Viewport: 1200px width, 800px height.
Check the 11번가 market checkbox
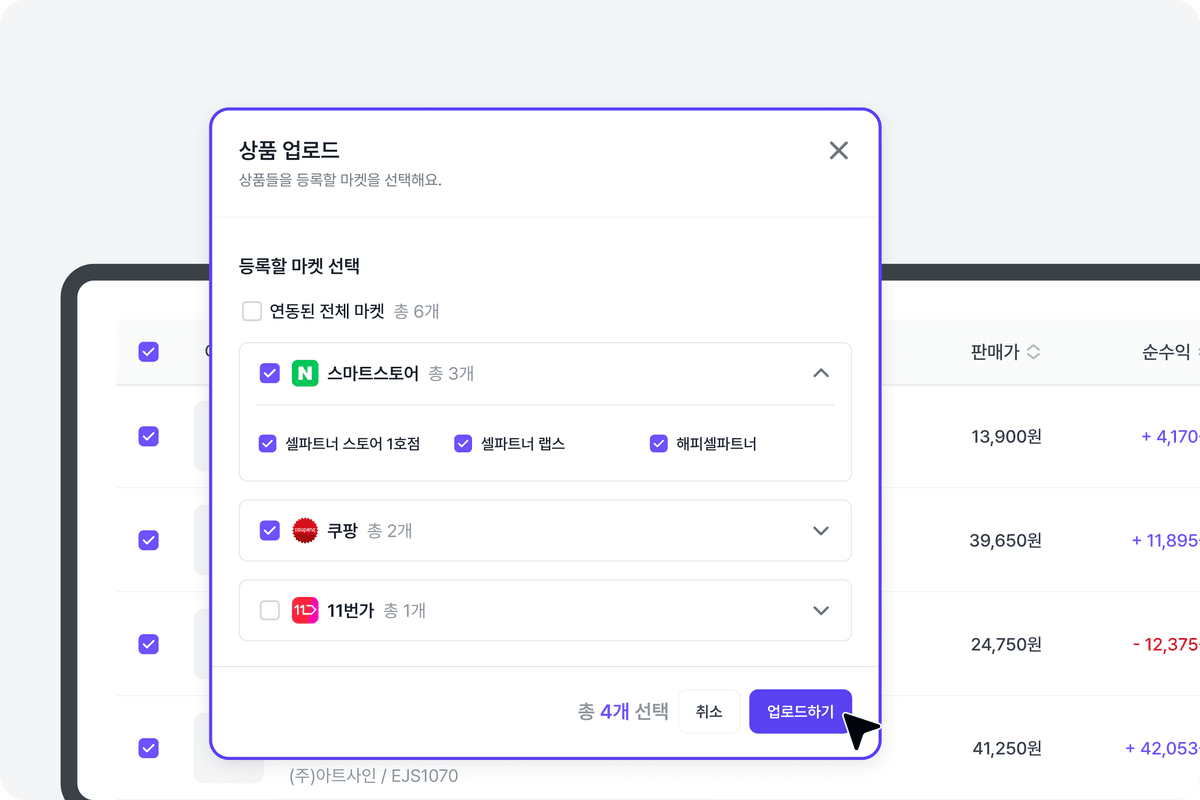coord(270,610)
